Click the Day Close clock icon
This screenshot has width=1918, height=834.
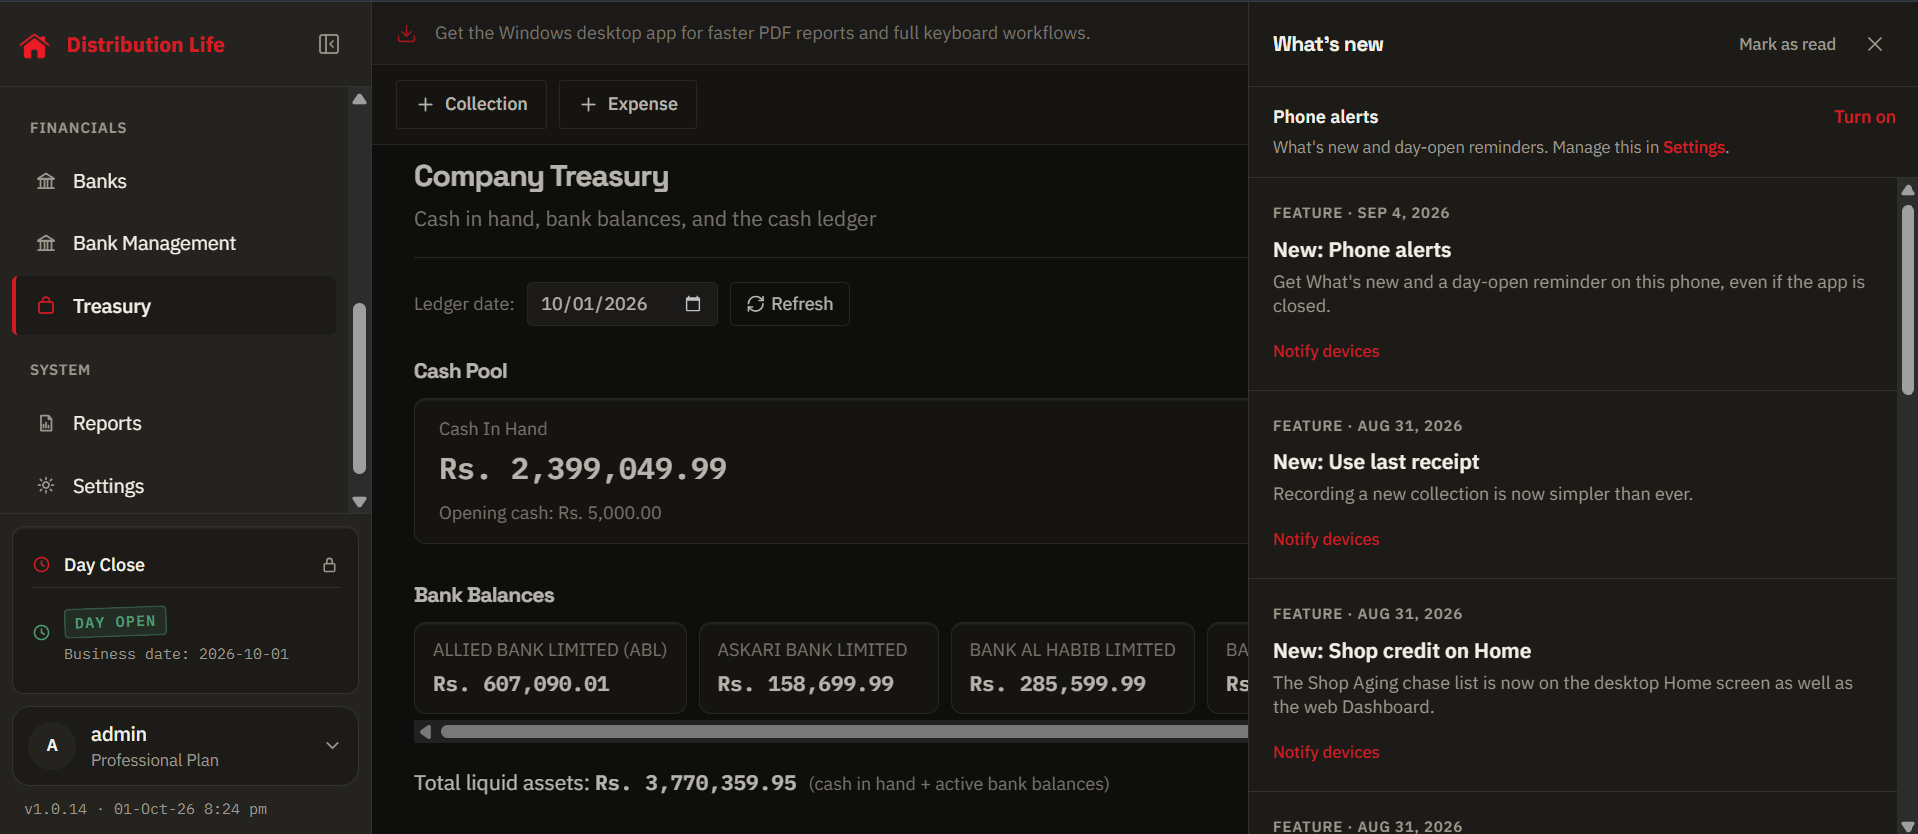(x=42, y=565)
